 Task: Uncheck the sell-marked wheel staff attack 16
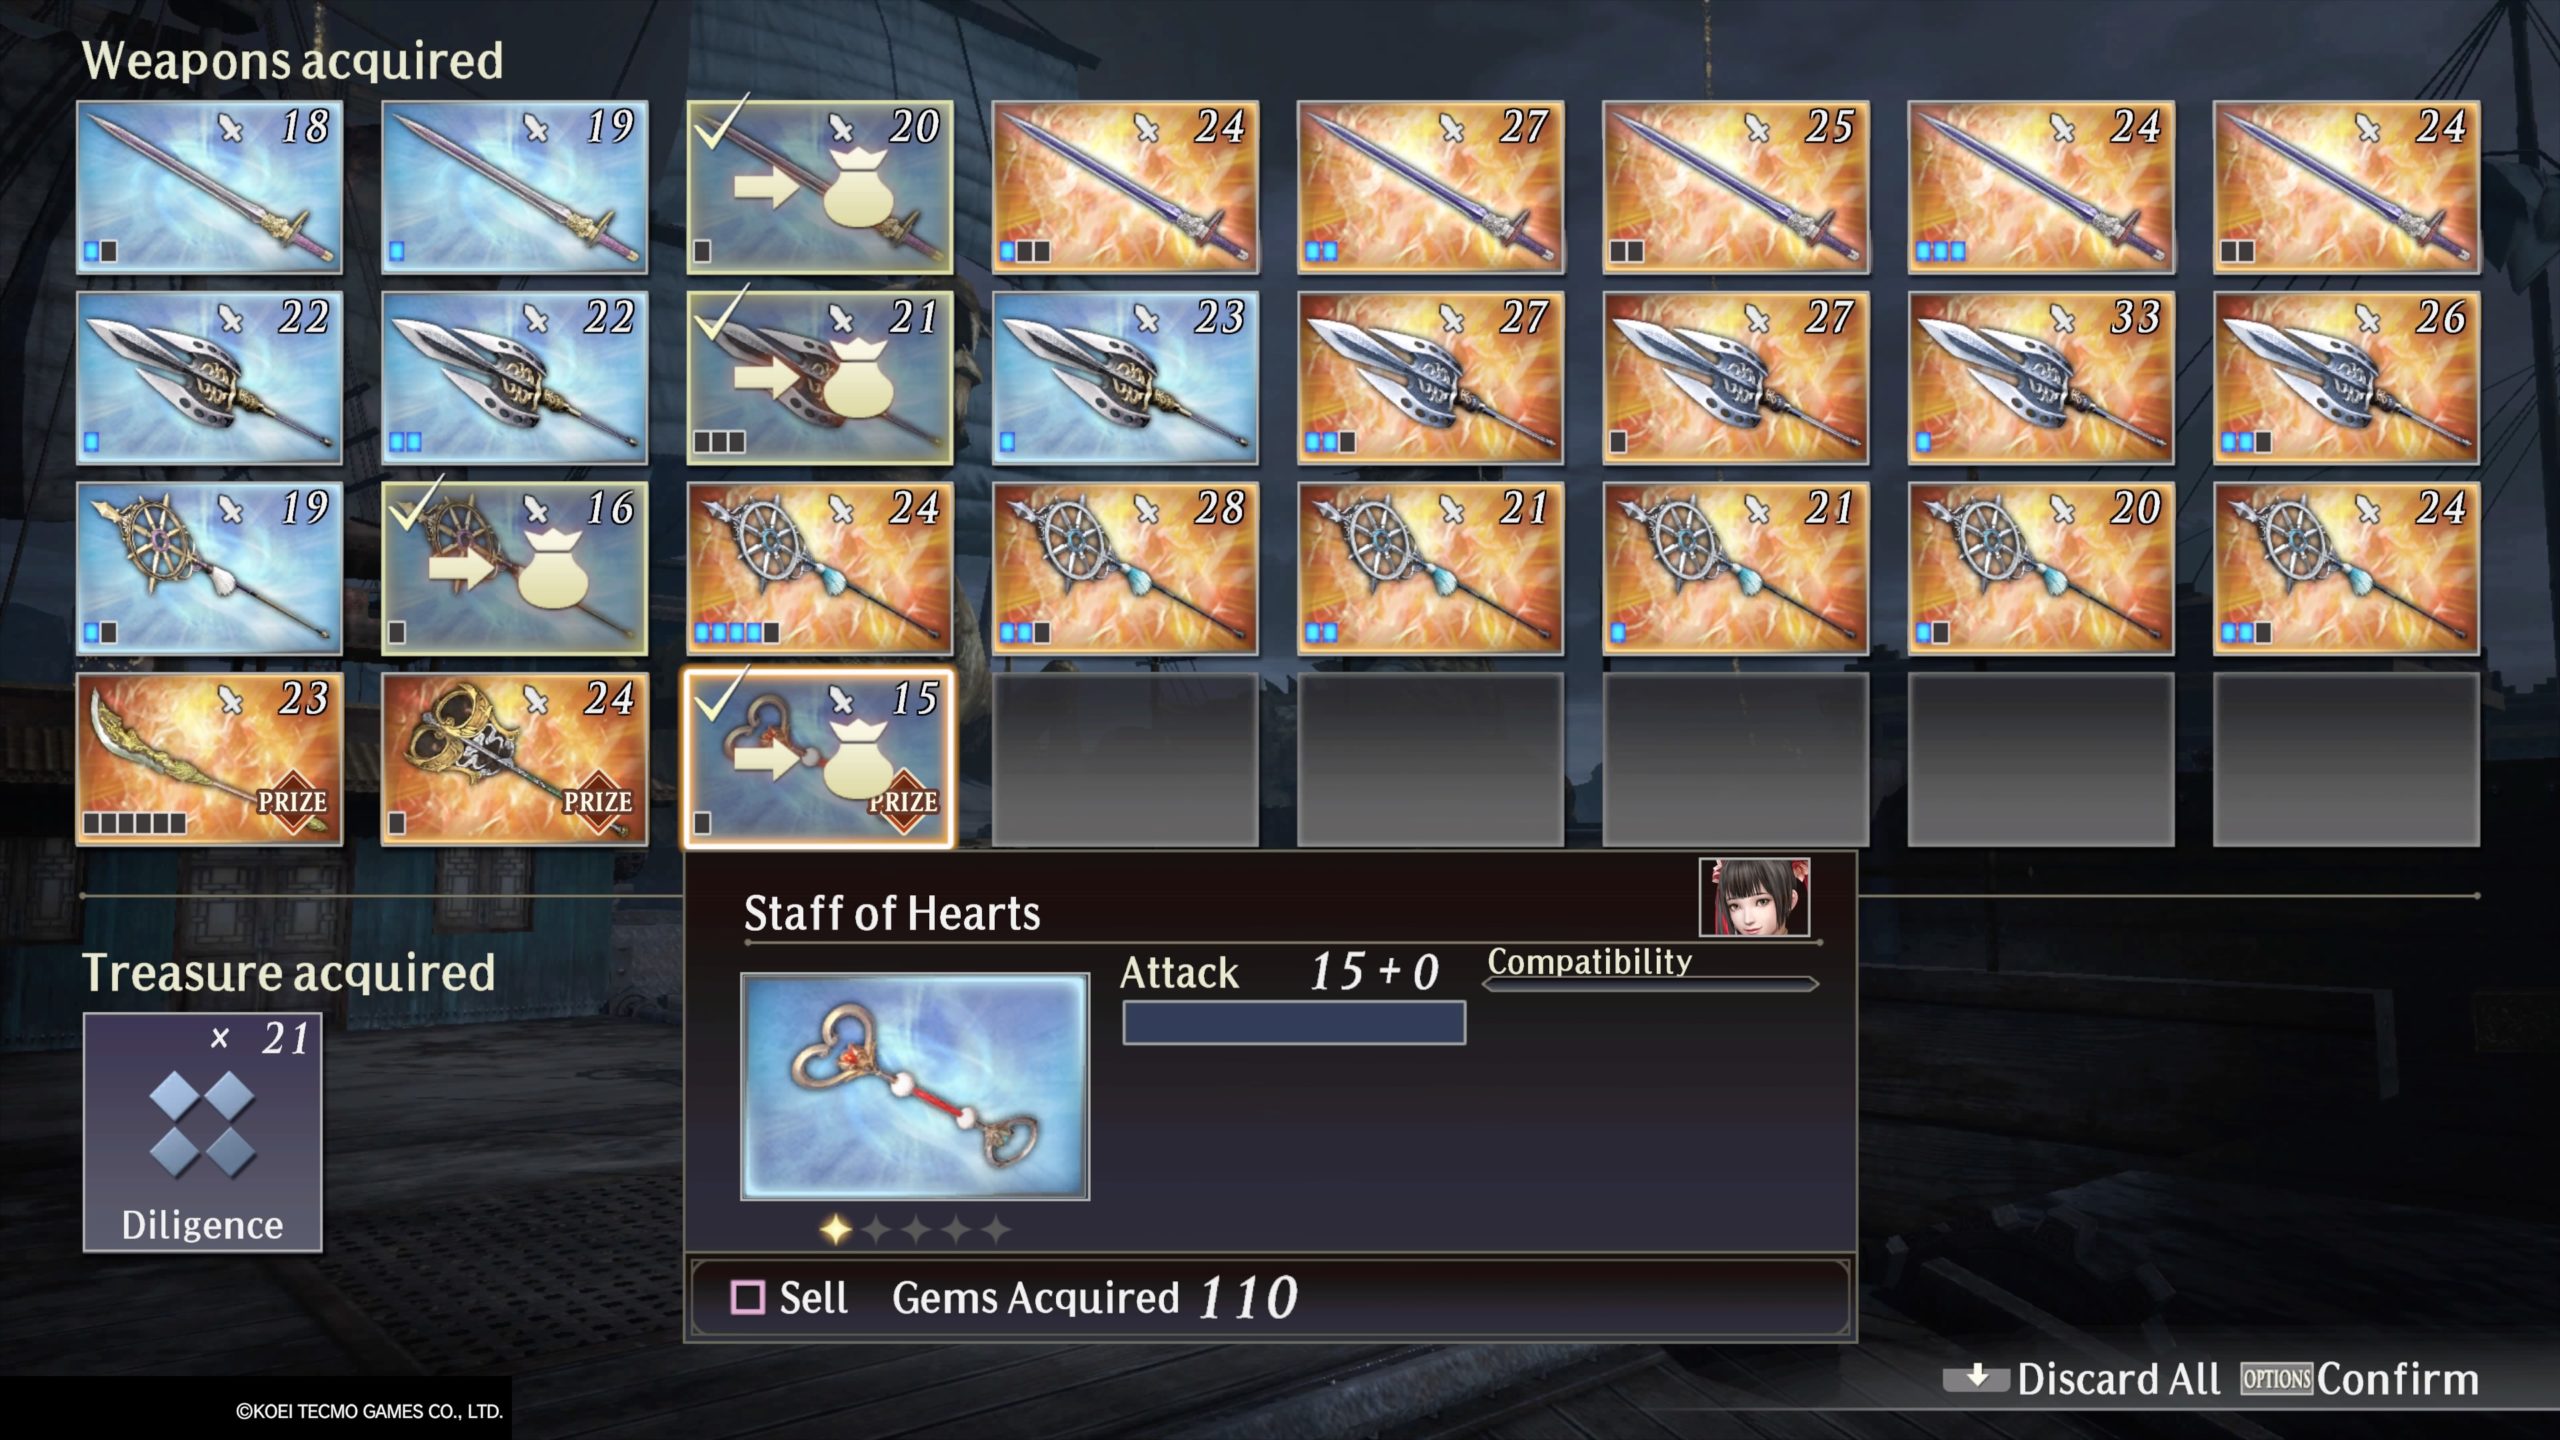(514, 569)
